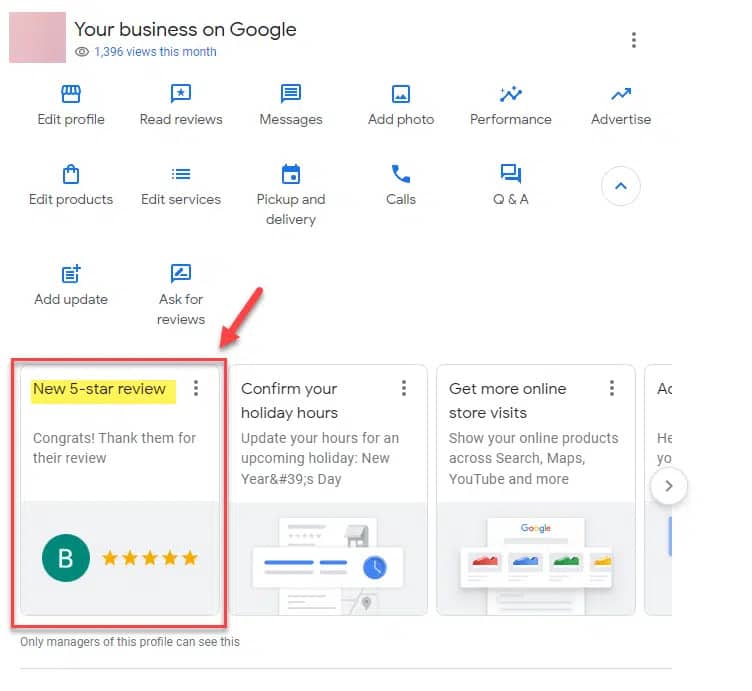Open the New 5-star review card title
This screenshot has width=752, height=691.
99,389
